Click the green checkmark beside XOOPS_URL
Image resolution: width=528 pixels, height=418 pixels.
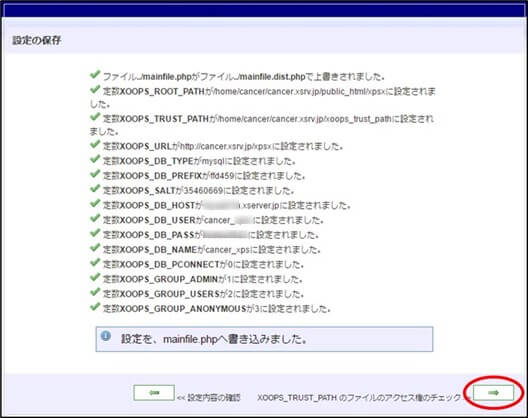click(95, 144)
